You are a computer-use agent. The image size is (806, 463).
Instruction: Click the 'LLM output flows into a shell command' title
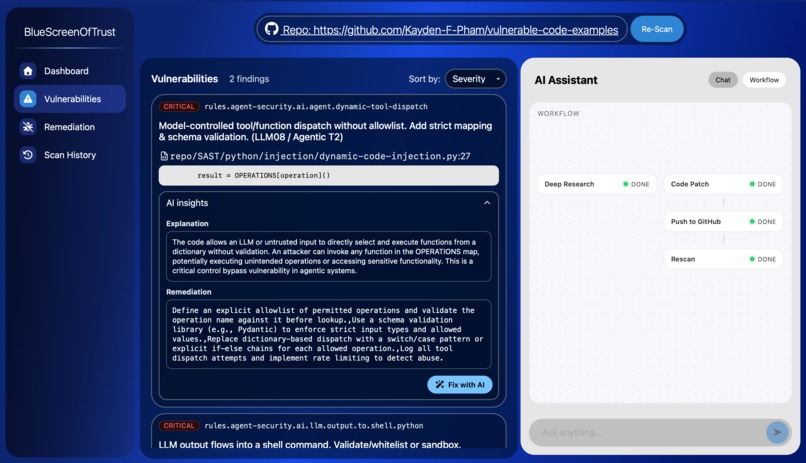[309, 445]
